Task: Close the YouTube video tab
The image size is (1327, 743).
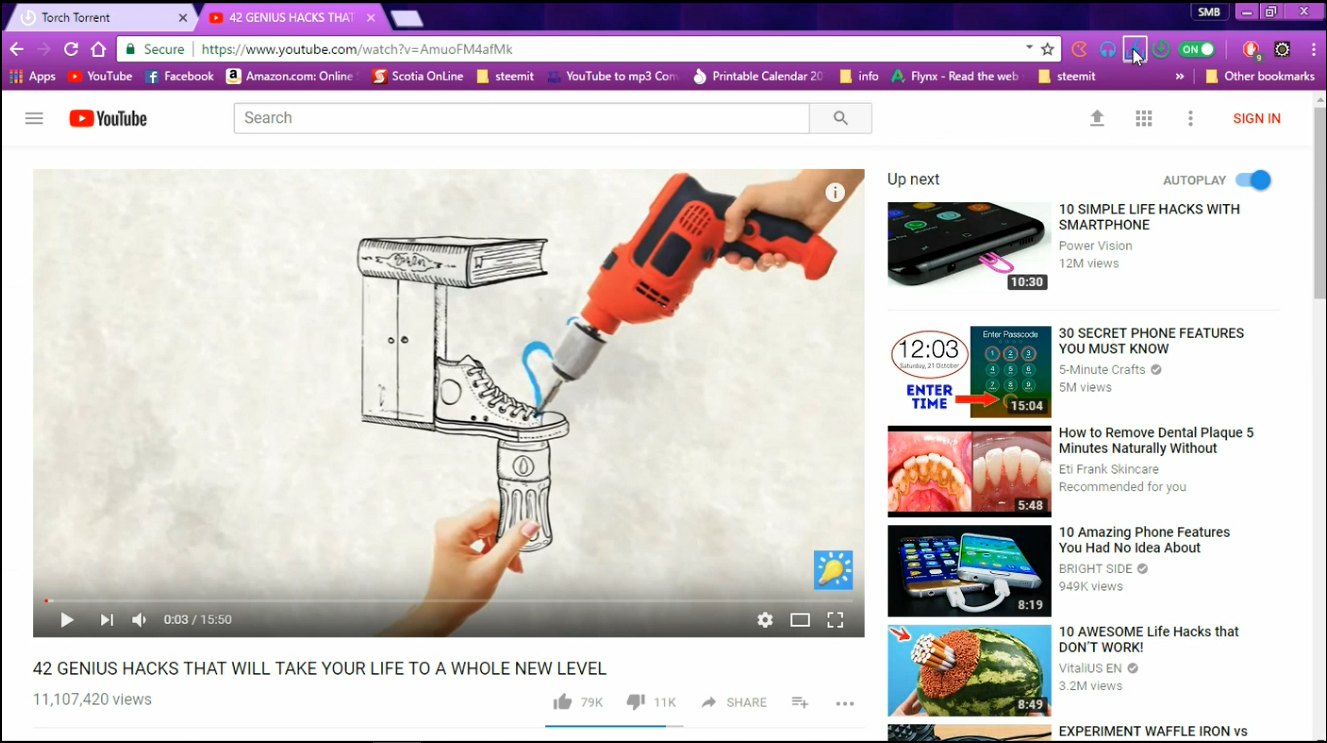Action: pyautogui.click(x=371, y=18)
